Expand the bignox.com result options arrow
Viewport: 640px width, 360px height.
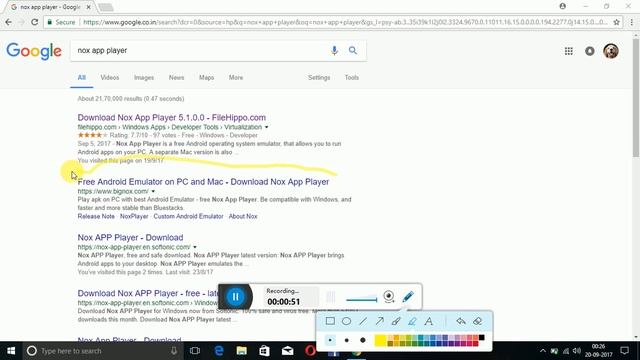(x=153, y=191)
